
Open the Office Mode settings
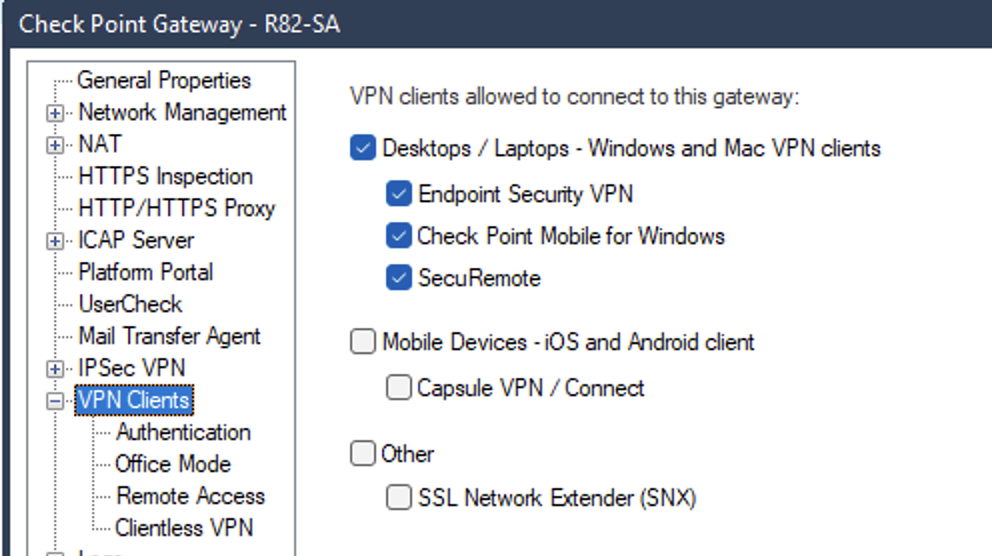pyautogui.click(x=173, y=464)
